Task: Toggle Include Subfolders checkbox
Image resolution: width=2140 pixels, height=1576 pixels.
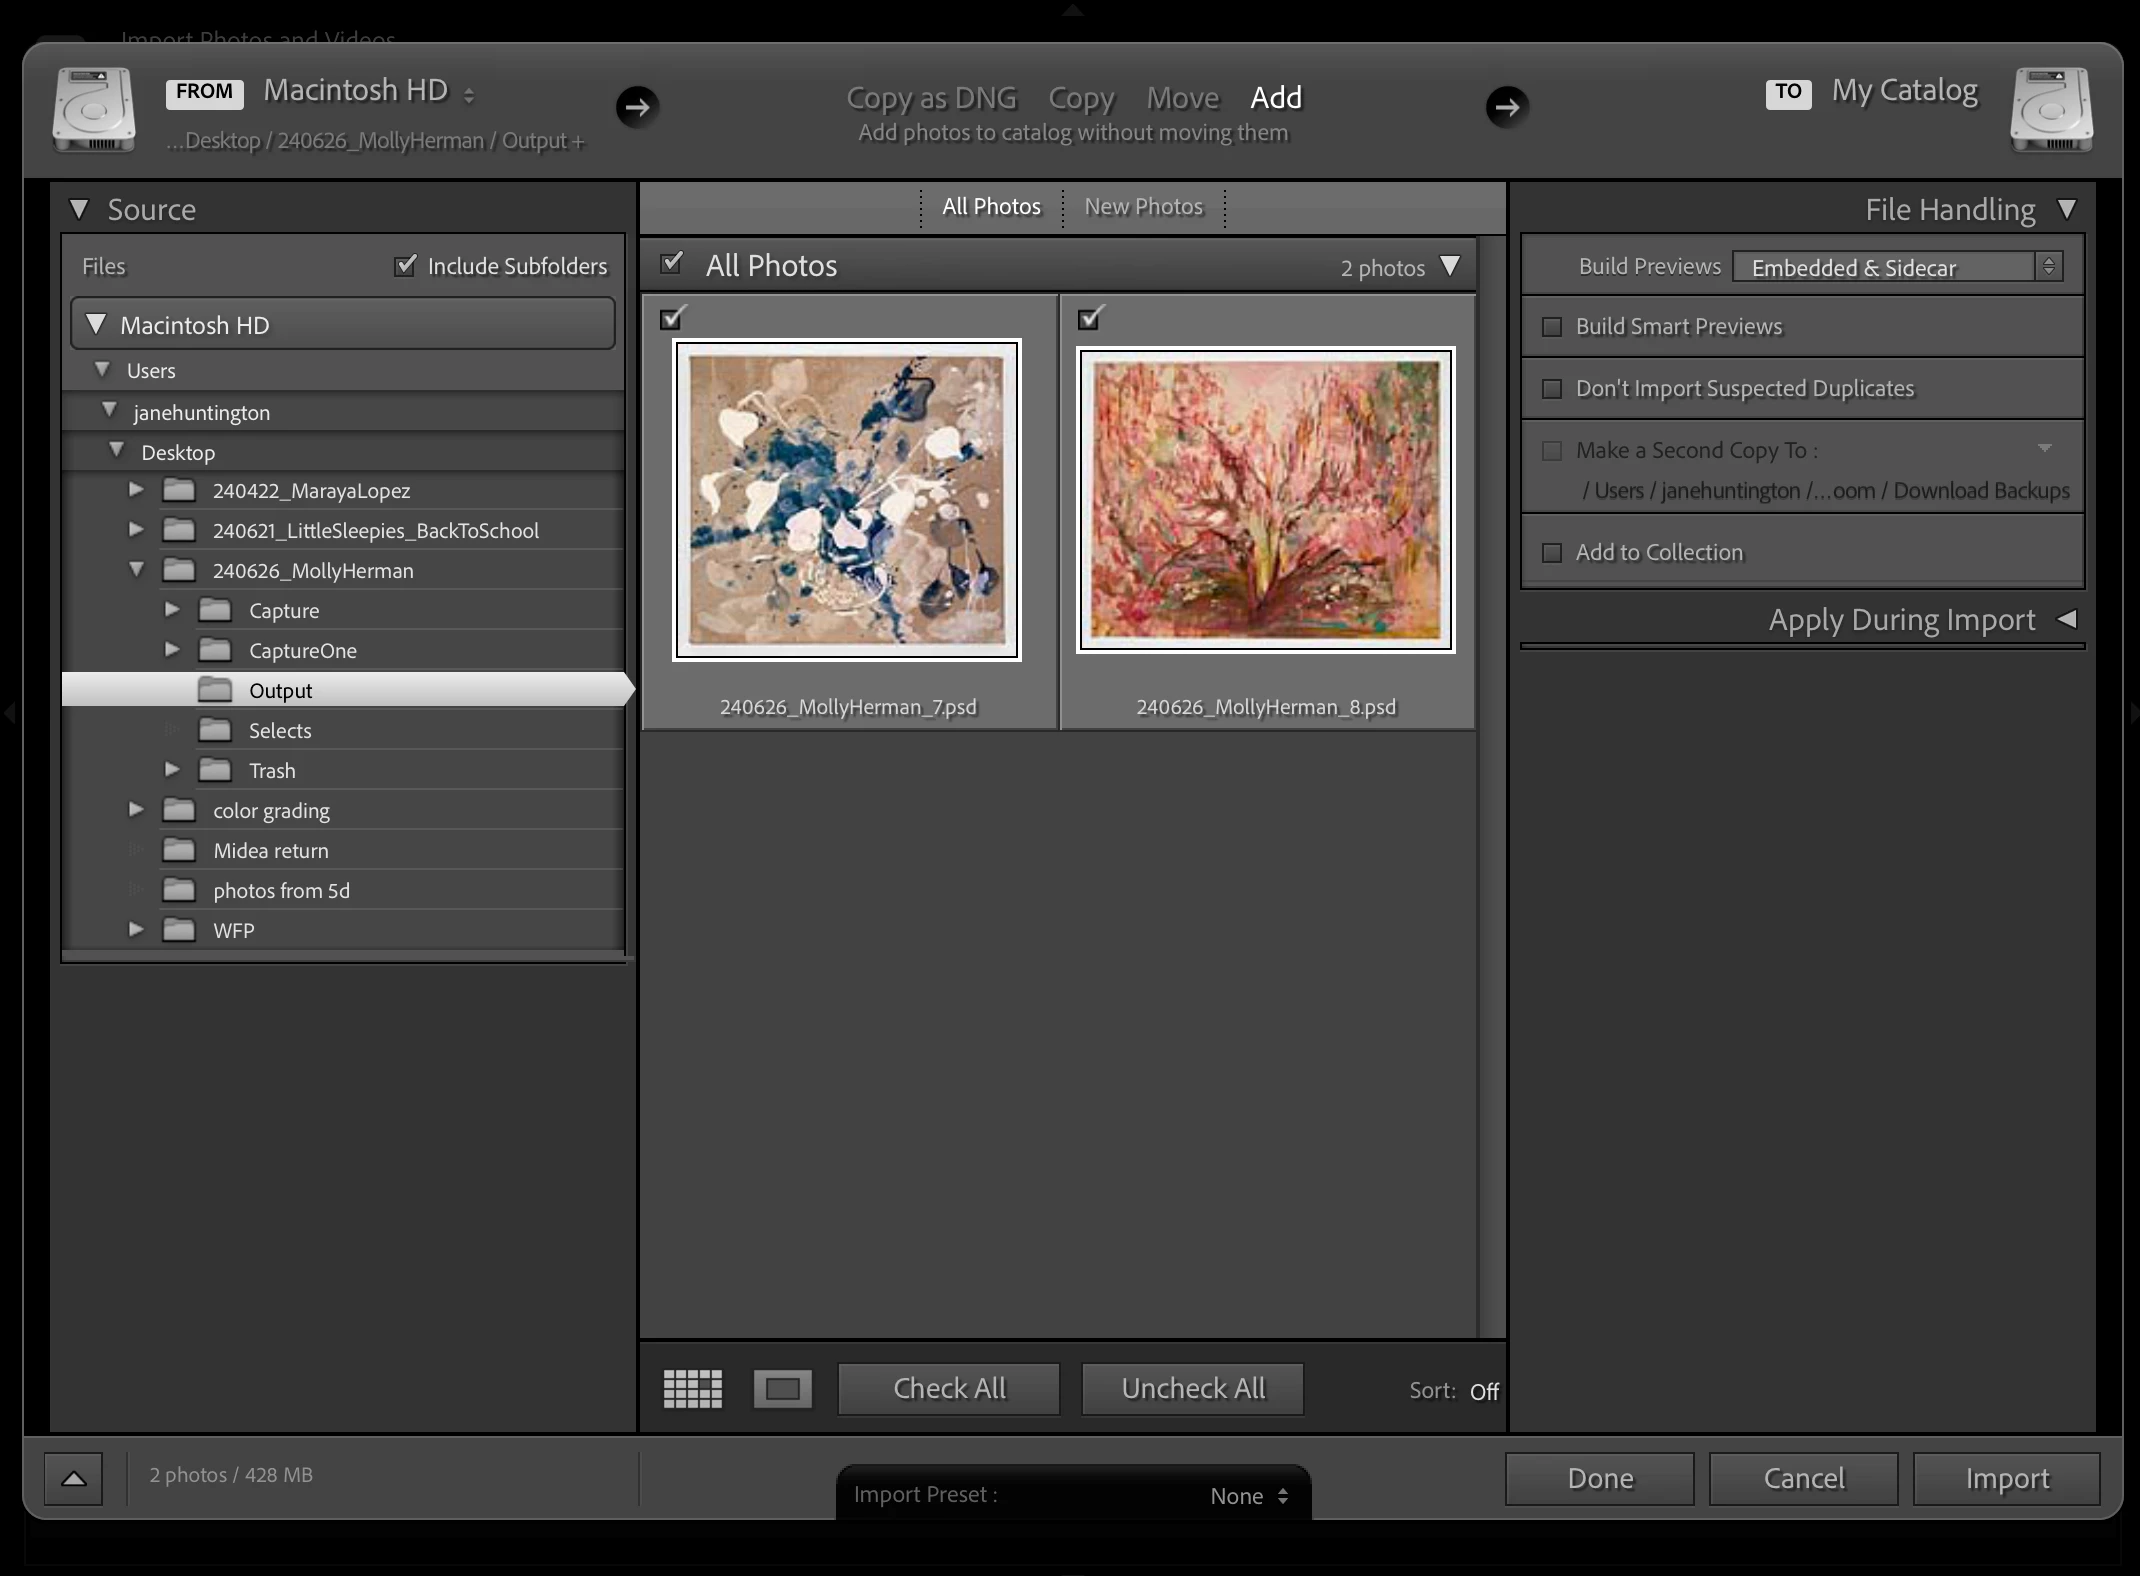Action: pyautogui.click(x=405, y=265)
